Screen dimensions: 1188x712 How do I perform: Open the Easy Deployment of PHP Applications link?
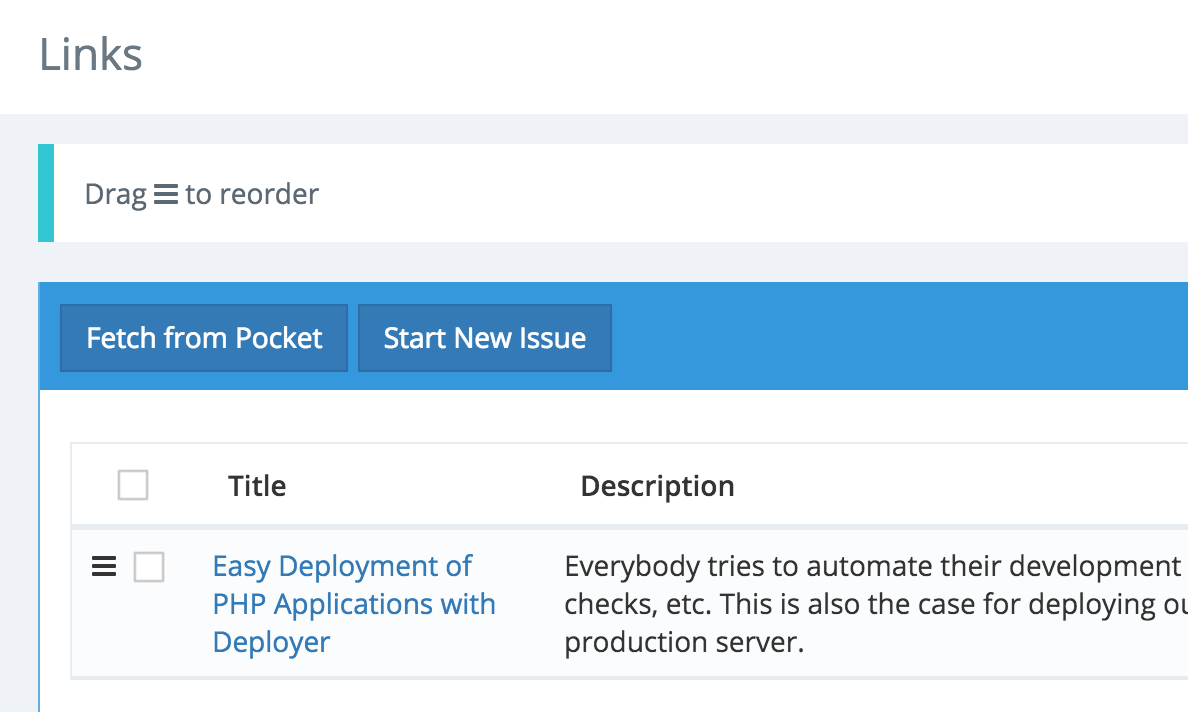tap(342, 567)
